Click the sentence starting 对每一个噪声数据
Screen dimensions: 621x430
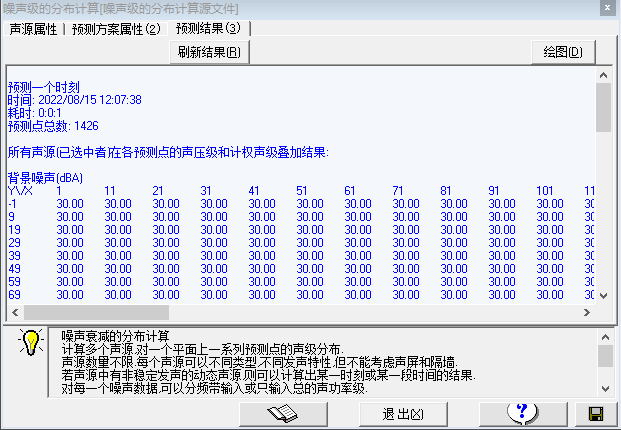point(215,388)
